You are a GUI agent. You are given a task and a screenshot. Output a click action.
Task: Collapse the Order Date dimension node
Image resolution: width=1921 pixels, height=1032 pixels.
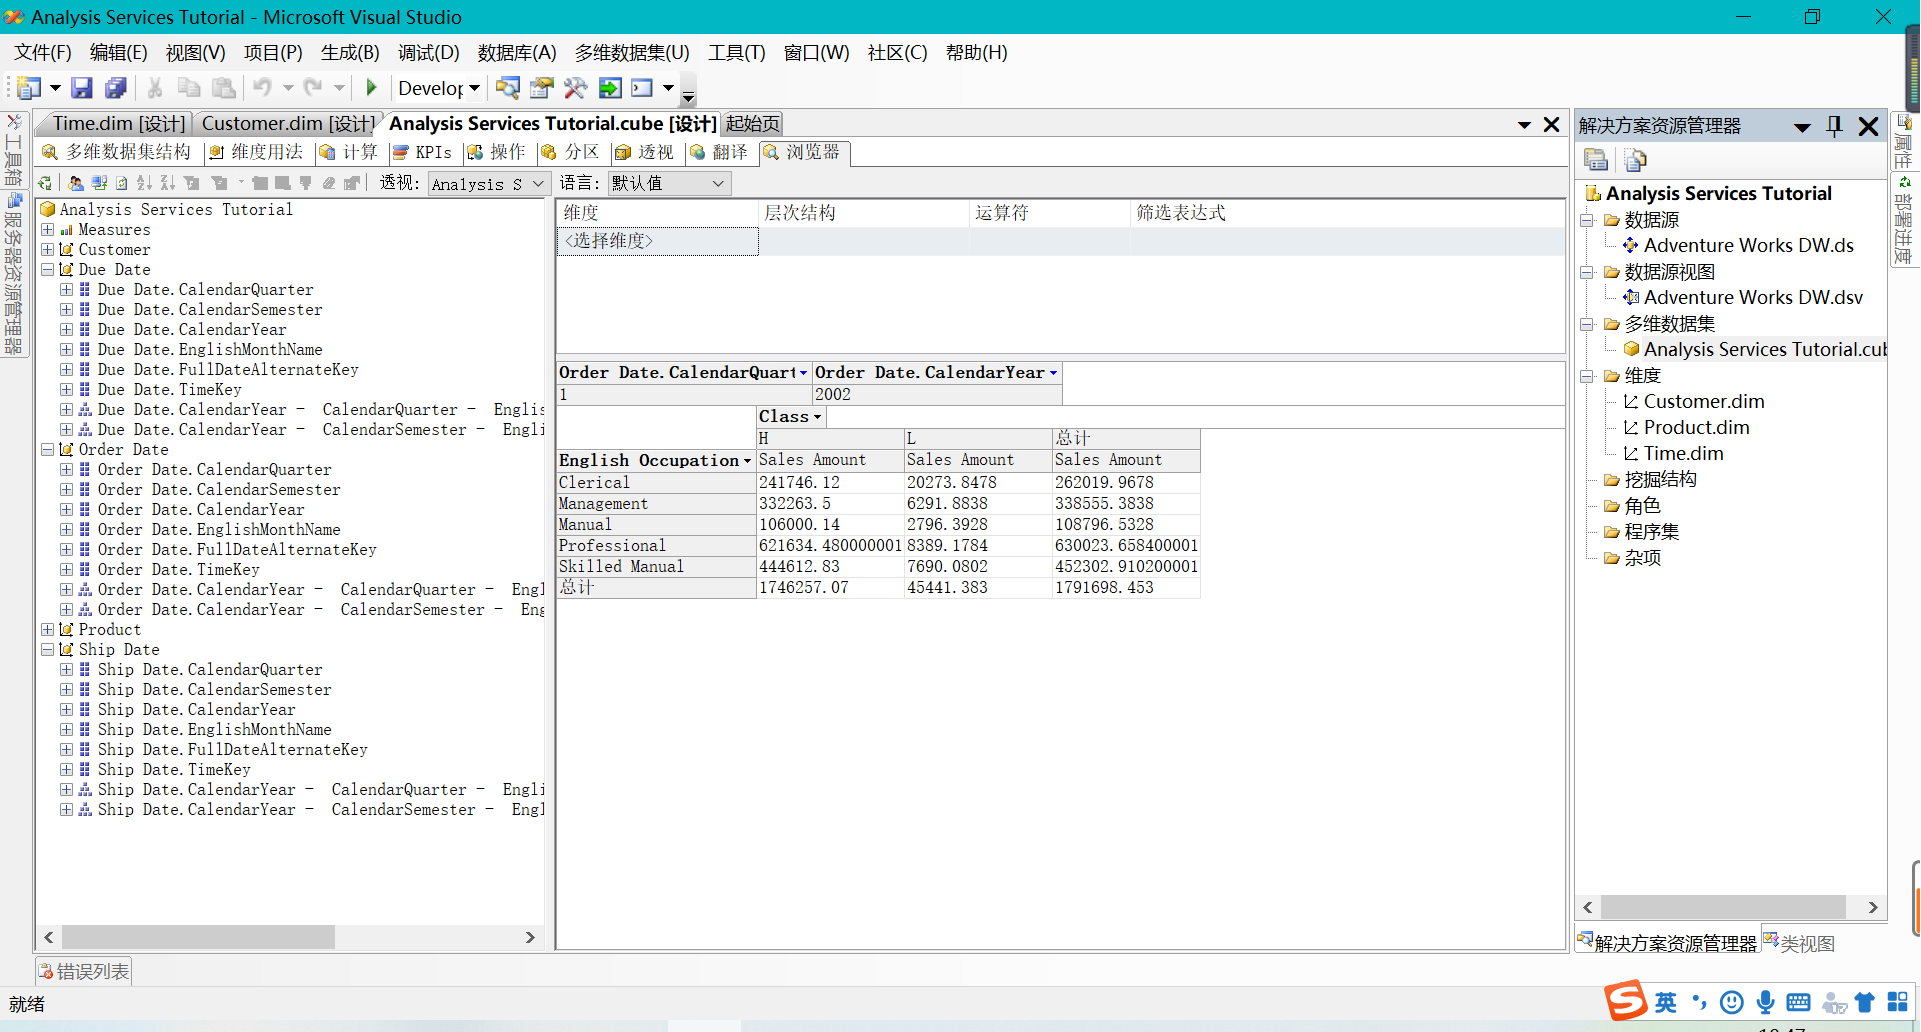tap(47, 450)
